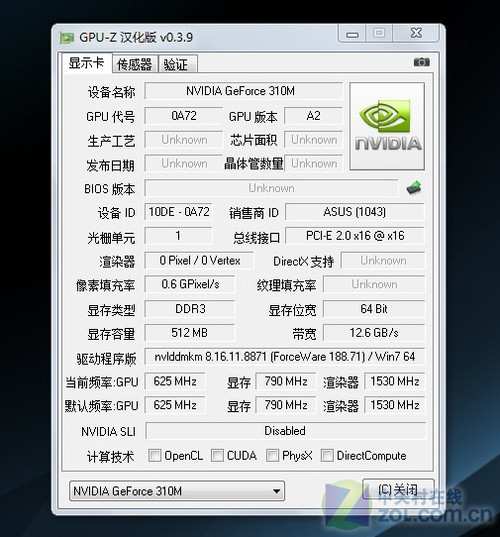Click the DirectX 支持 Unknown field

tap(383, 261)
